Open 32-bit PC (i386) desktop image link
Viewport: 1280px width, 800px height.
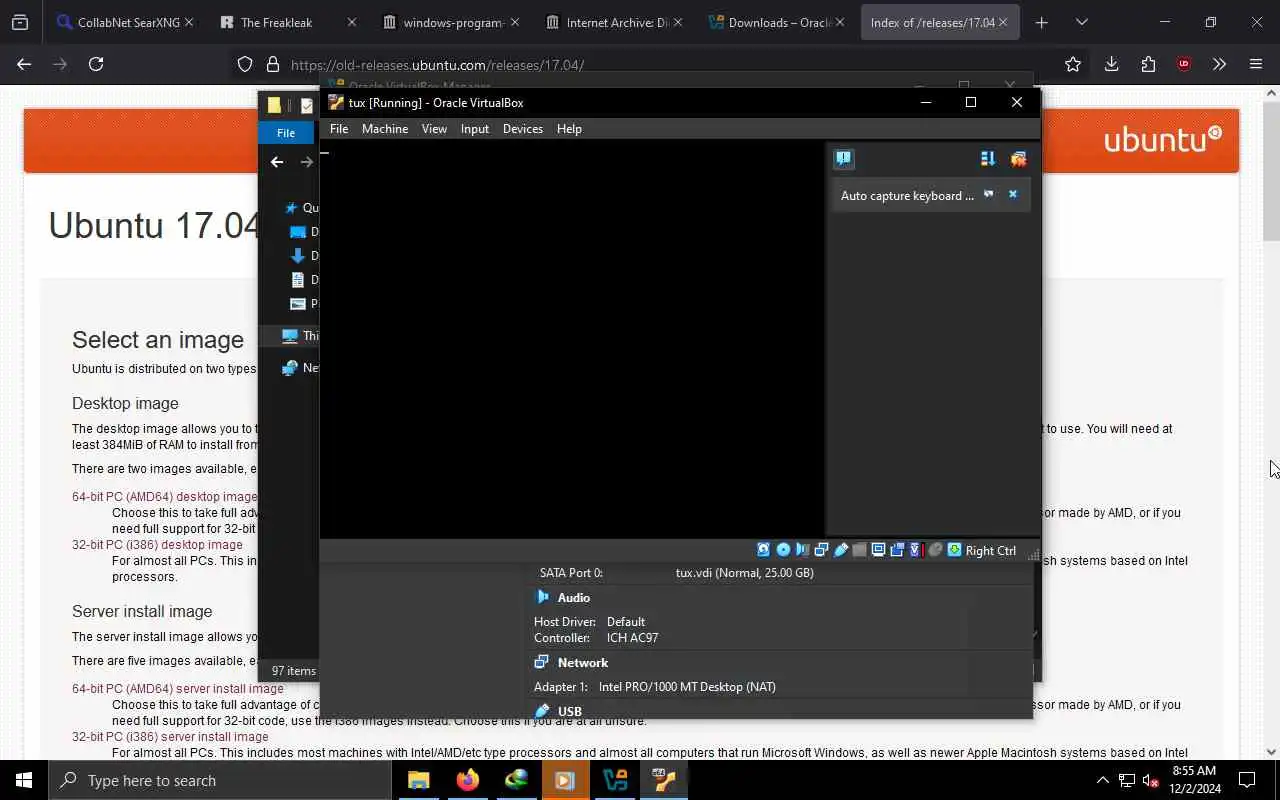pos(157,544)
